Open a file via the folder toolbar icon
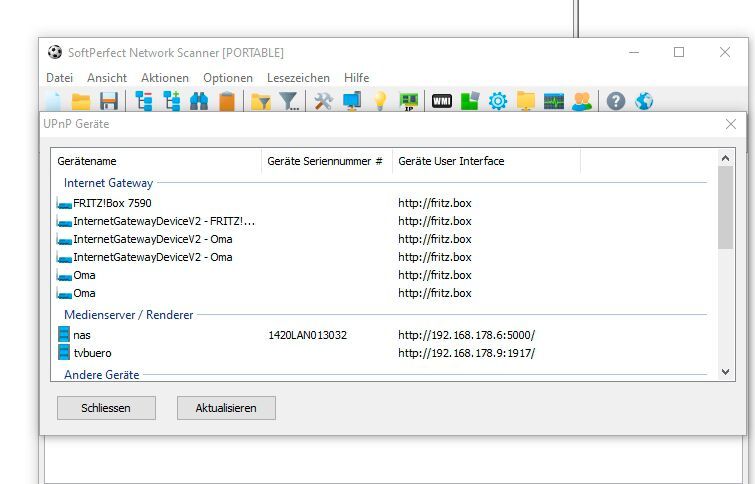 click(x=81, y=101)
